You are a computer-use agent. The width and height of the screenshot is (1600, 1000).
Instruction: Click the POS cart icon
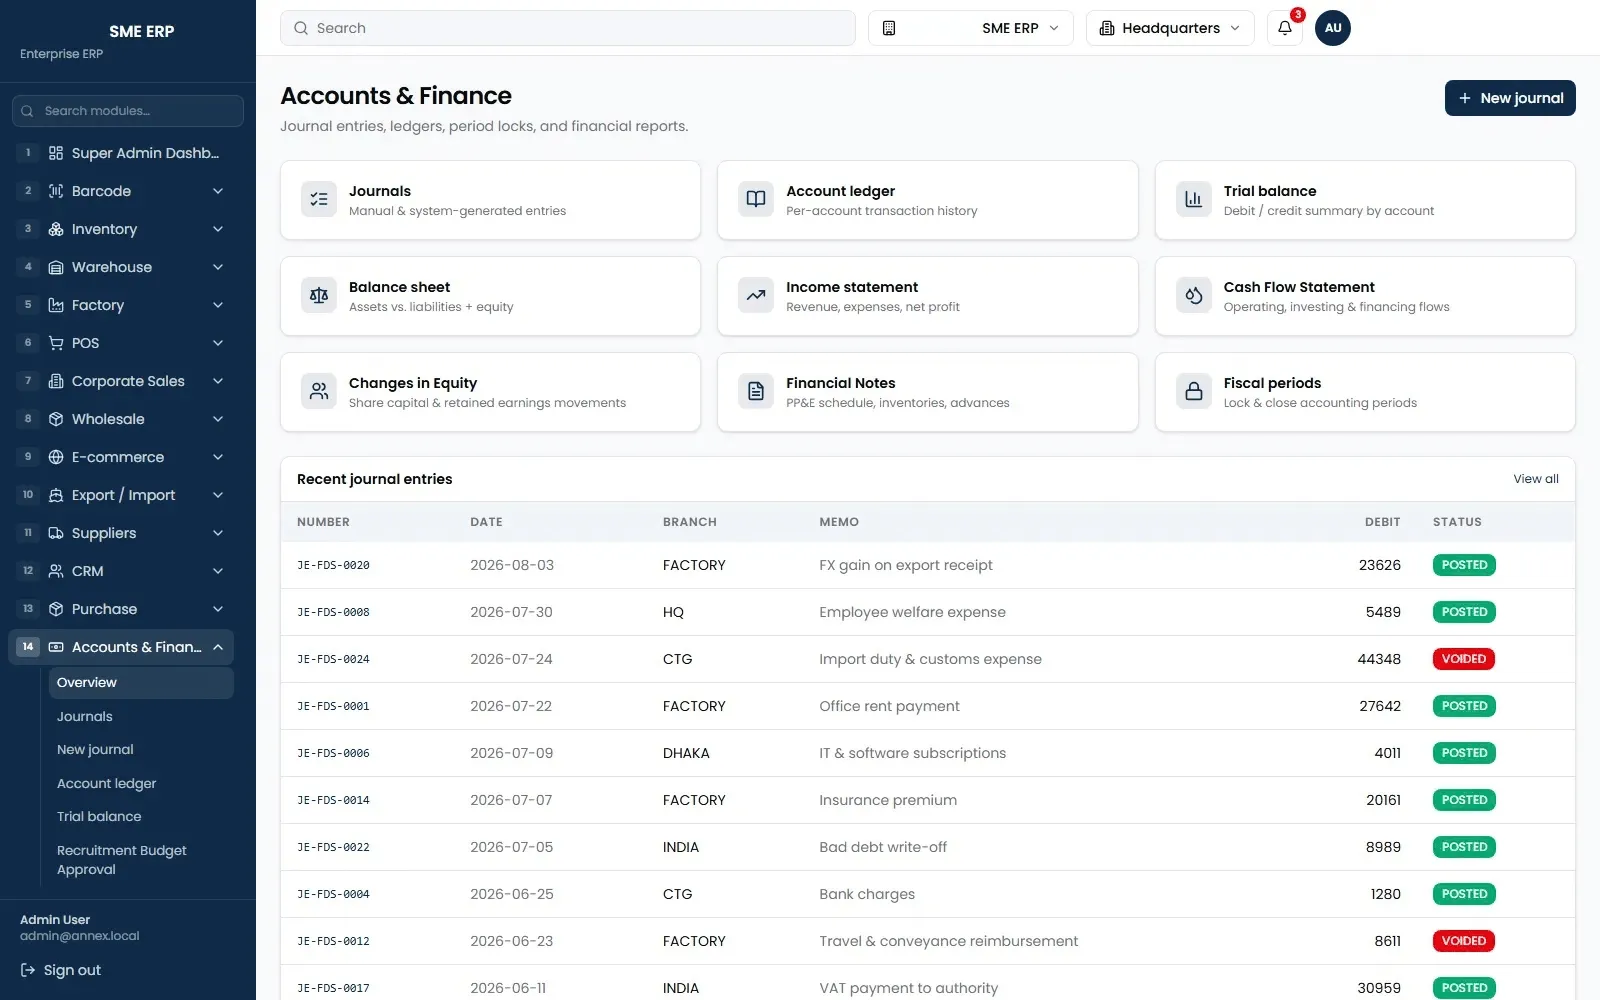(x=56, y=343)
